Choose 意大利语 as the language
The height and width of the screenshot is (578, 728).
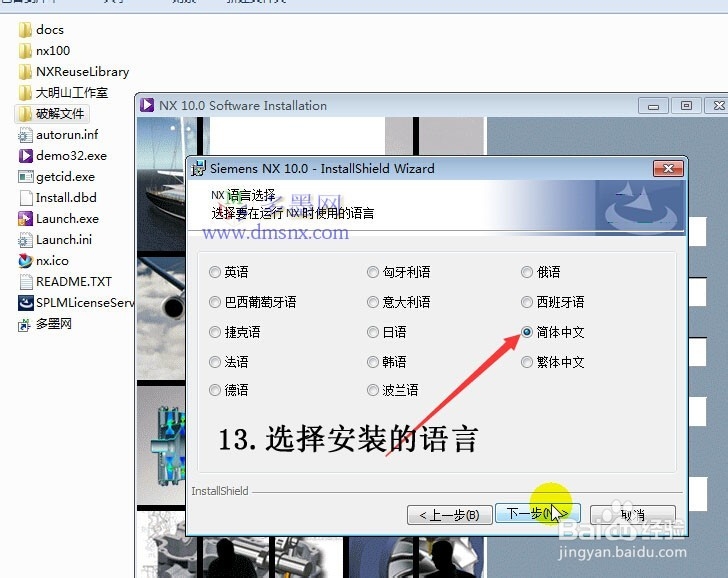coord(373,302)
